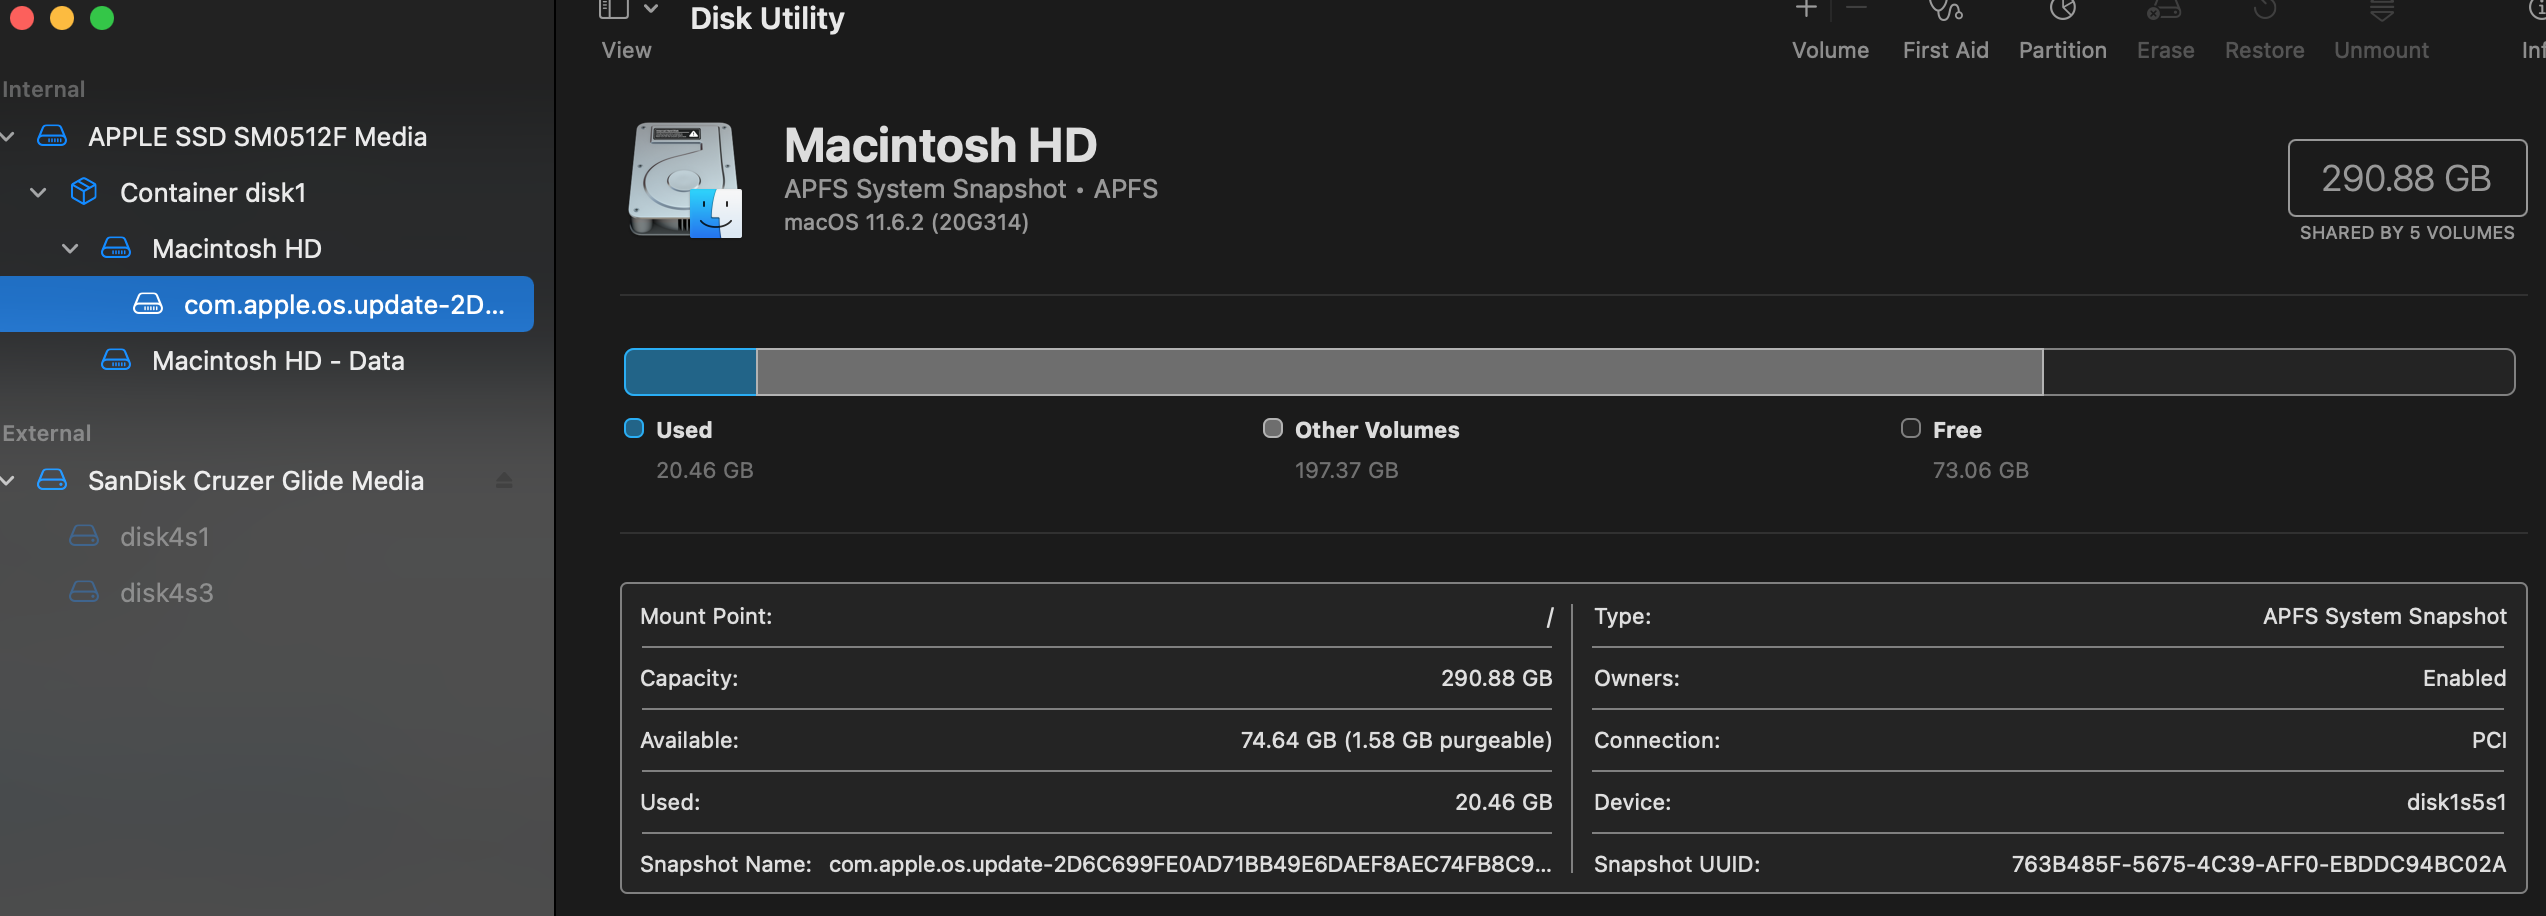The width and height of the screenshot is (2546, 916).
Task: Click the Erase toolbar label
Action: click(x=2165, y=50)
